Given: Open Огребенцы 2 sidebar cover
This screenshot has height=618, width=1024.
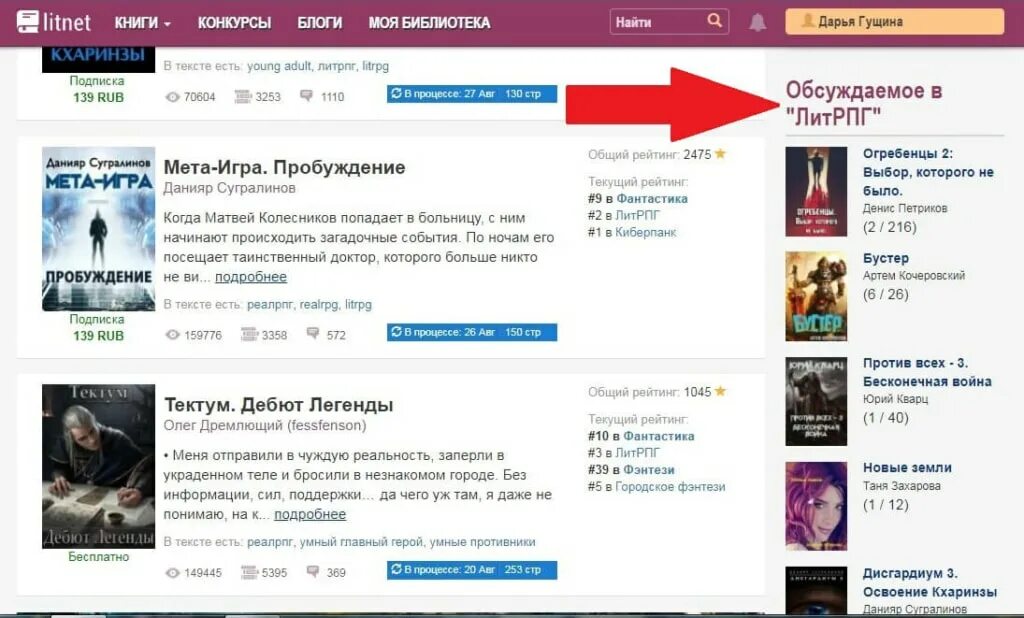Looking at the screenshot, I should click(816, 191).
